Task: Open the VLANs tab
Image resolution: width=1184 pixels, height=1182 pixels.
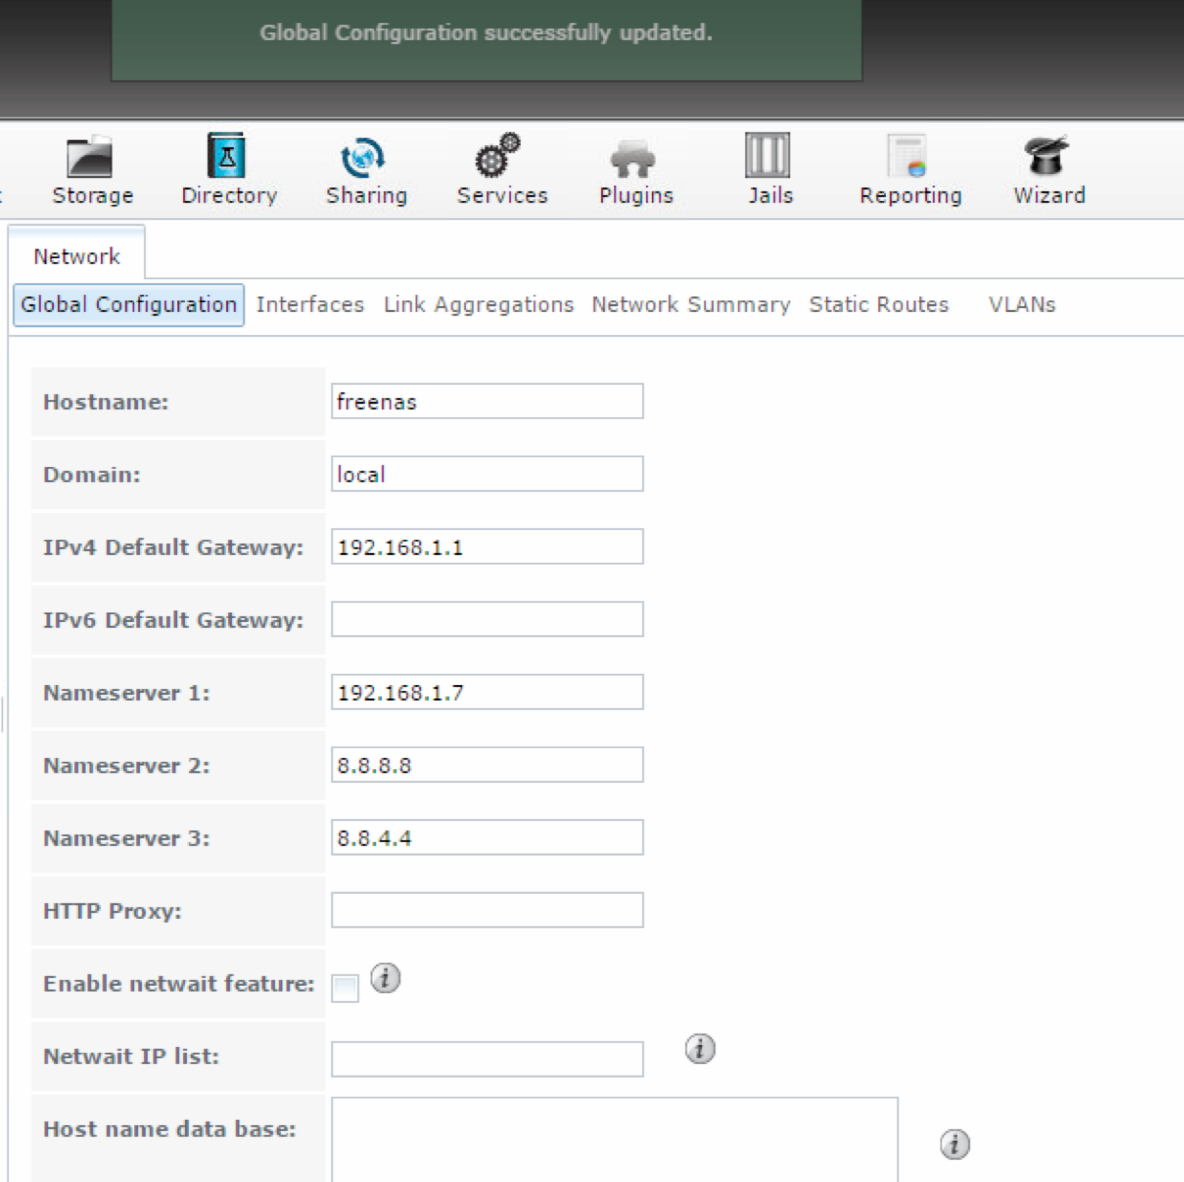Action: click(x=1022, y=304)
